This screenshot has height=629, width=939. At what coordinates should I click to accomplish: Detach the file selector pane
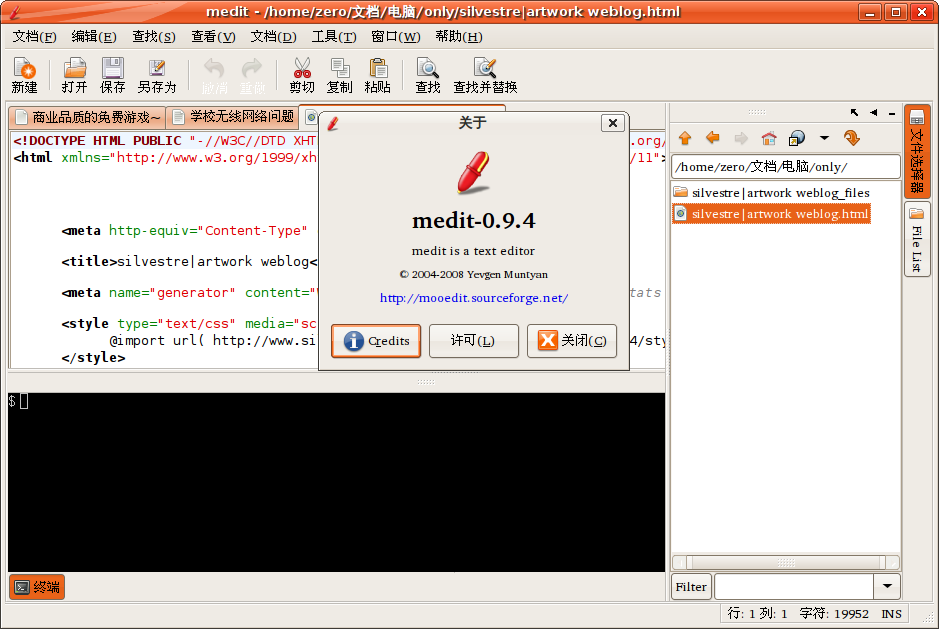[855, 112]
